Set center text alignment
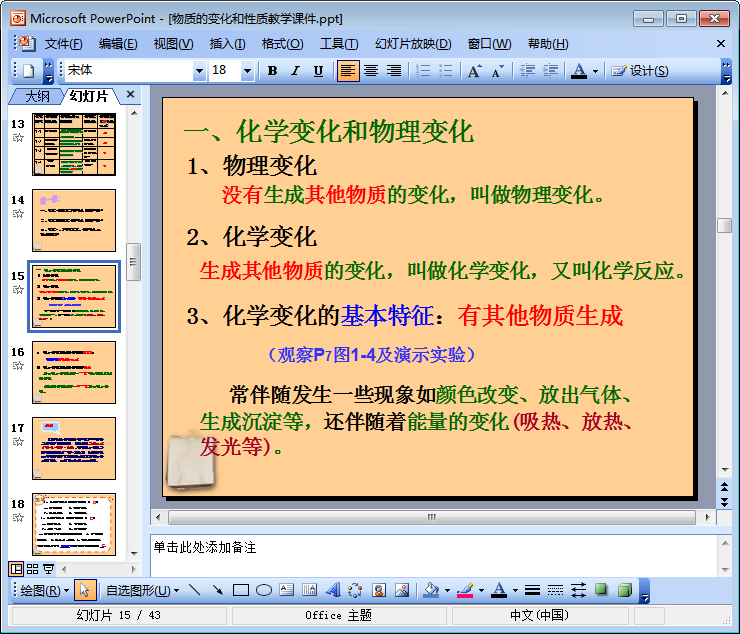Image resolution: width=740 pixels, height=634 pixels. (x=371, y=71)
